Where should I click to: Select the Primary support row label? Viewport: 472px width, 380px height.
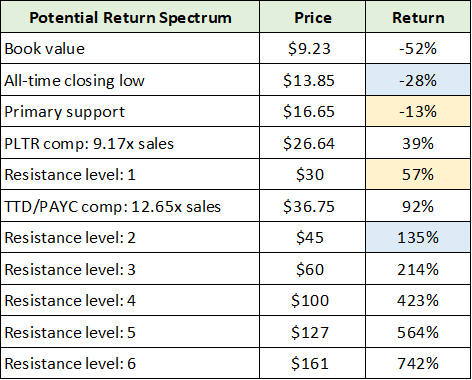coord(130,111)
